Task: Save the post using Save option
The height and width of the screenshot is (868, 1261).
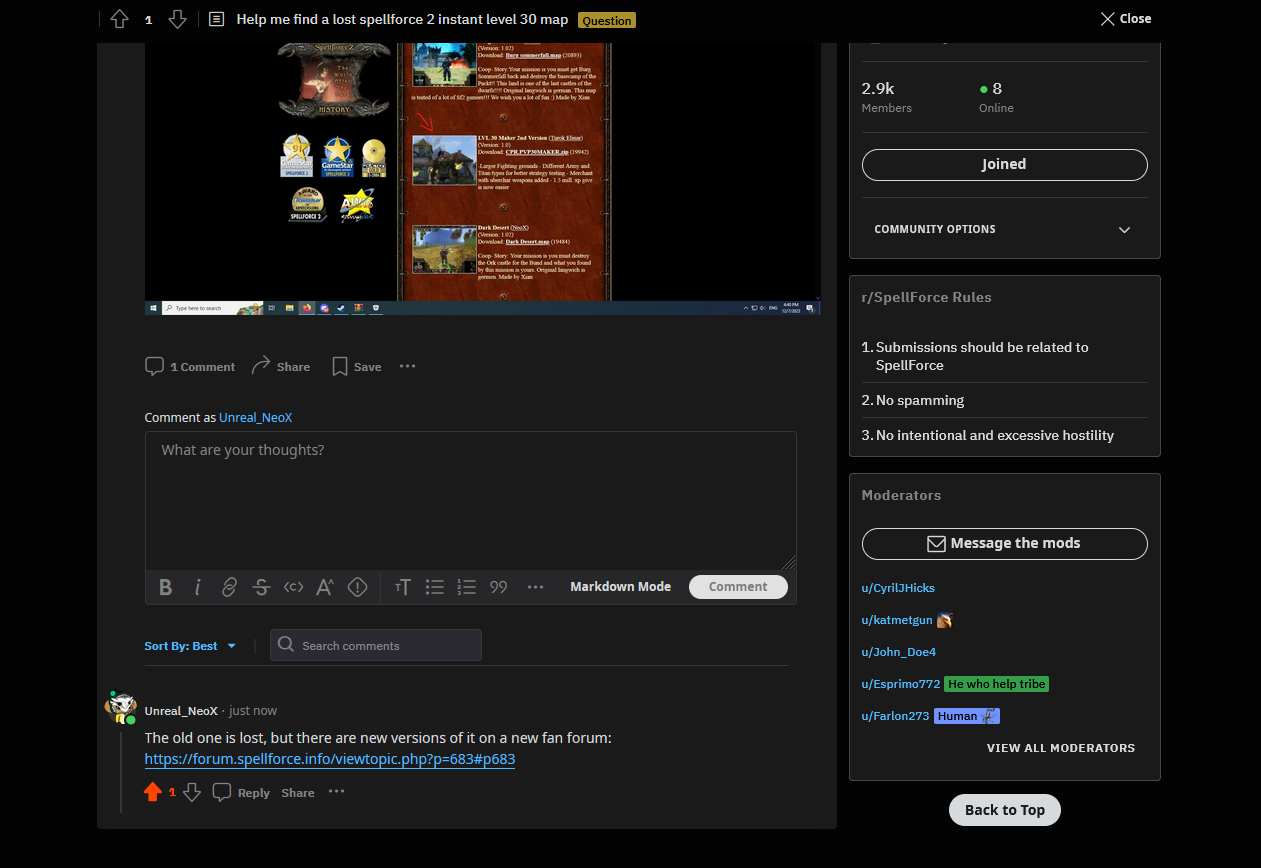Action: 356,367
